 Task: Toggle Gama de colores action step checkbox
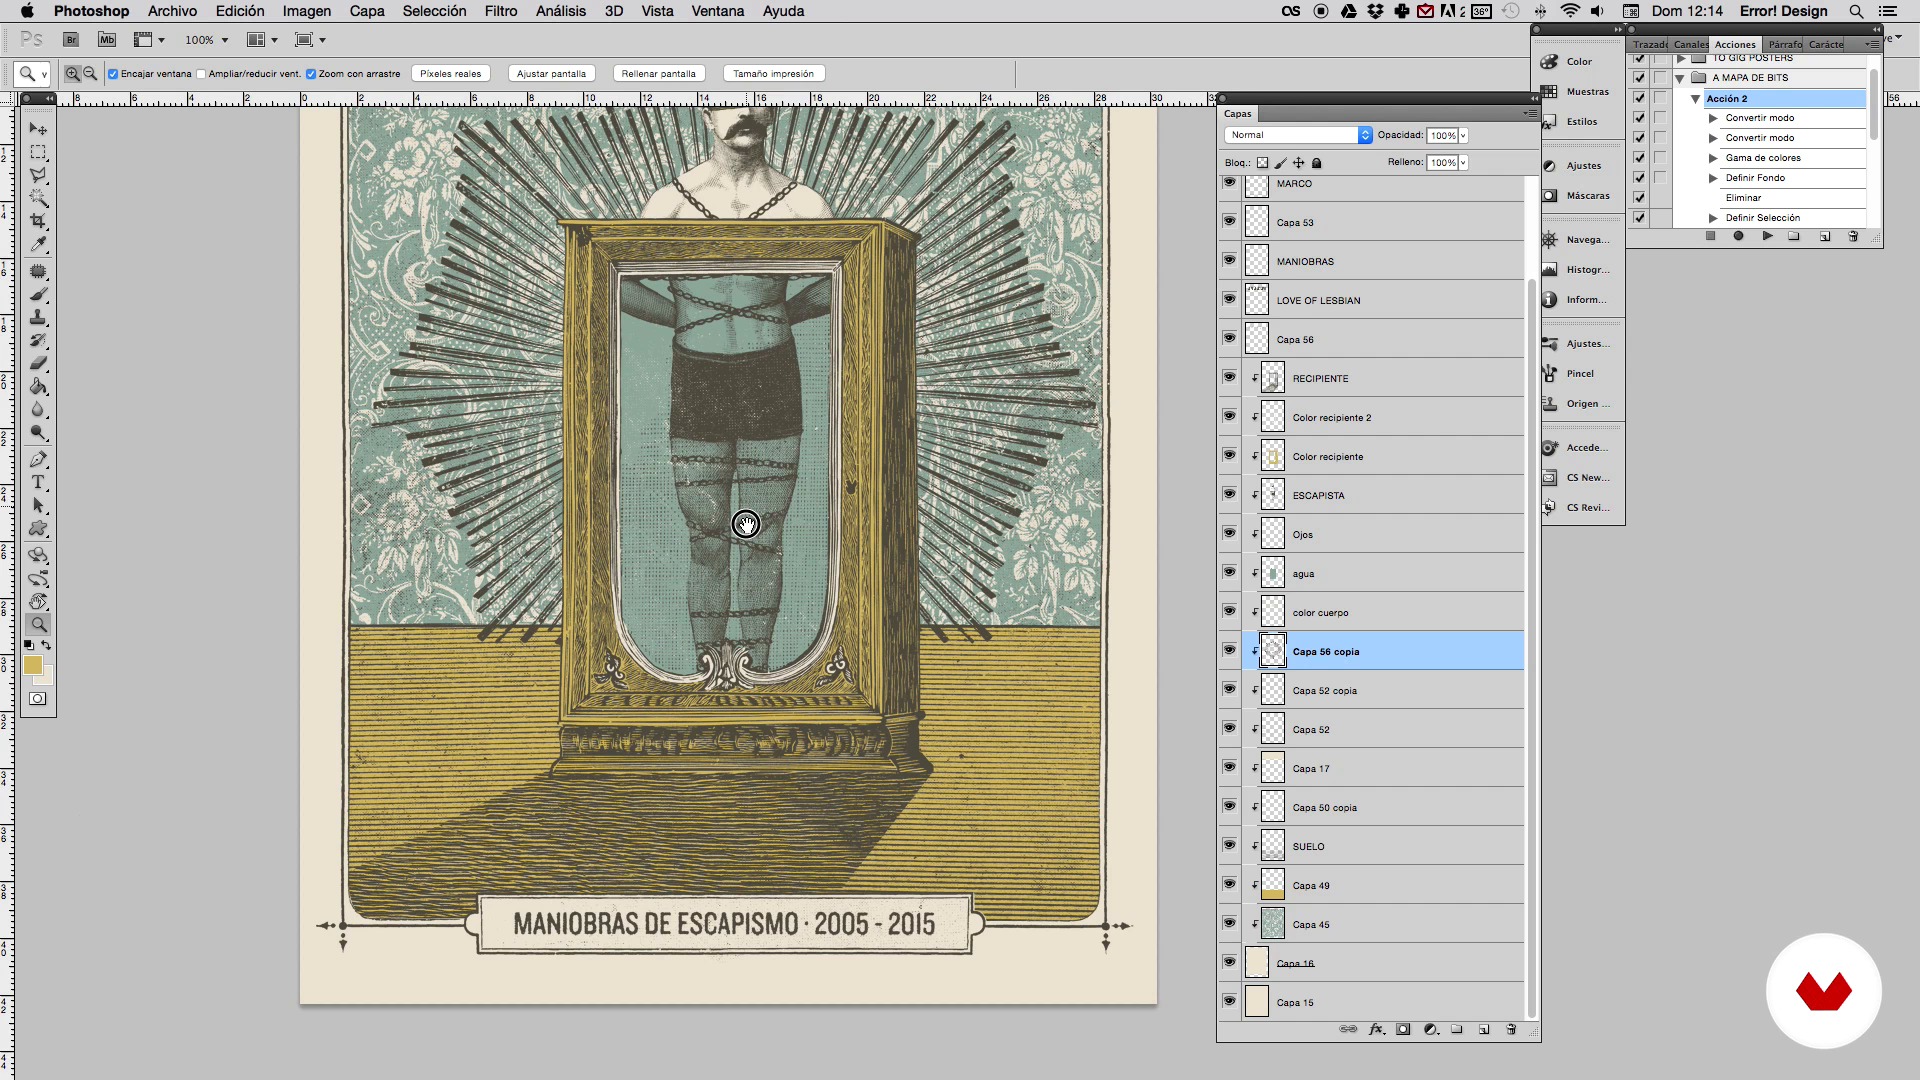(x=1639, y=158)
